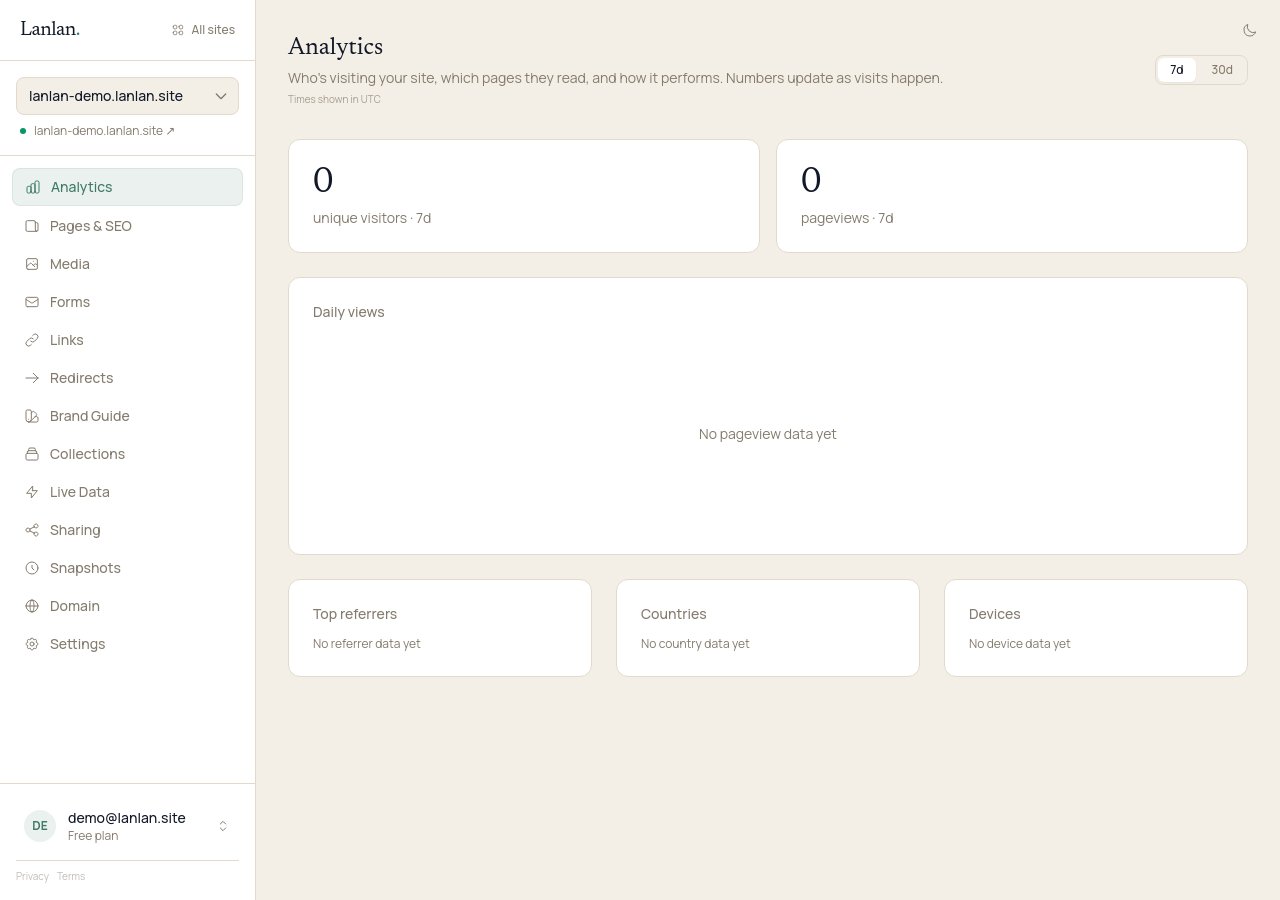Click the Links chain icon
Image resolution: width=1280 pixels, height=900 pixels.
click(32, 340)
